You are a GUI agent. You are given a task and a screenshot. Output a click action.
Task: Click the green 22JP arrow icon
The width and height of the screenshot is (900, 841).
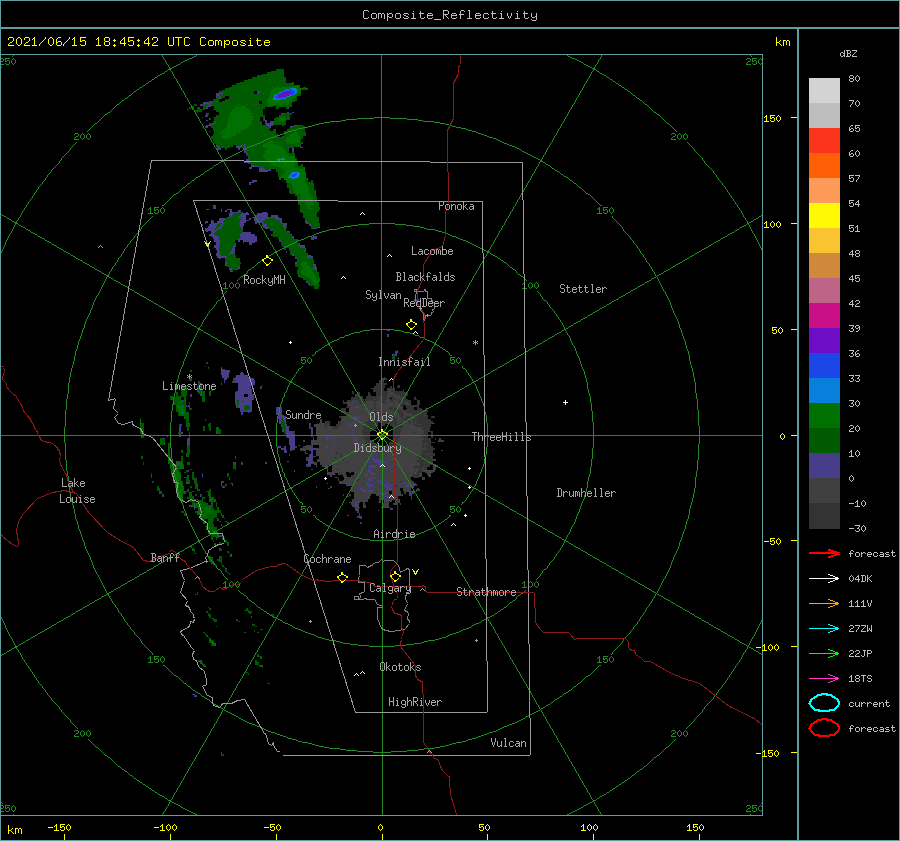(824, 653)
